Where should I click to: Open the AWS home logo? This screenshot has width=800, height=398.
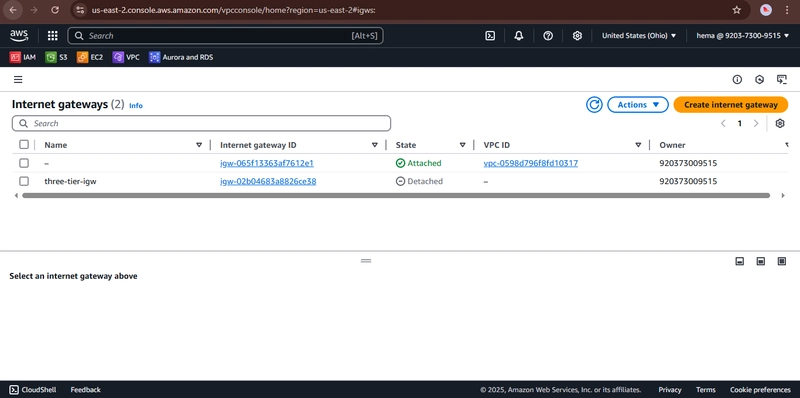tap(19, 35)
